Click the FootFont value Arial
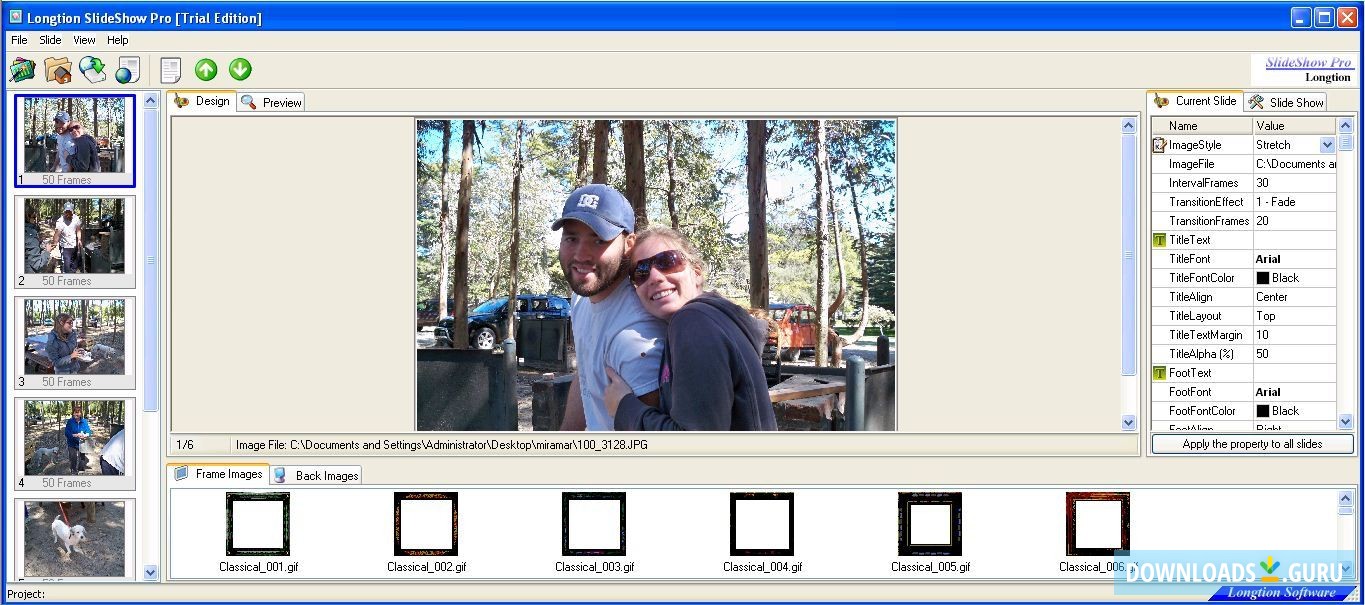Screen dimensions: 1365x605 point(1295,392)
